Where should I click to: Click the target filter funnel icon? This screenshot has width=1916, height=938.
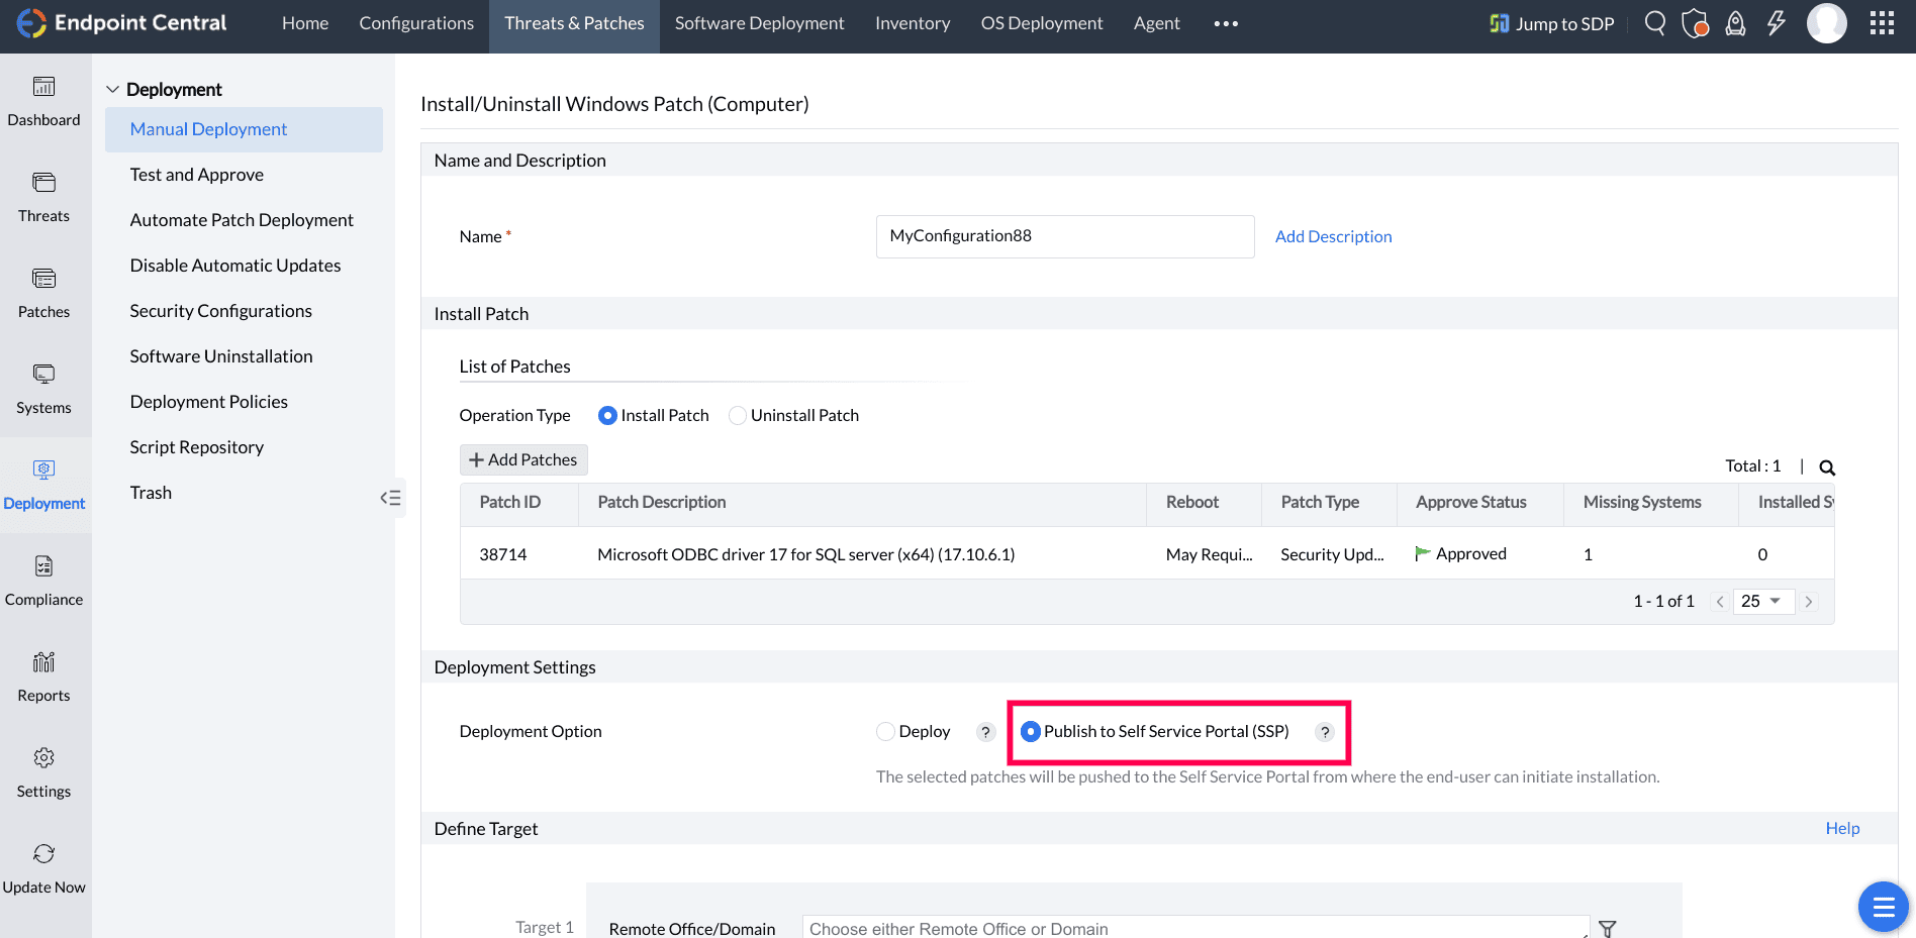coord(1608,928)
